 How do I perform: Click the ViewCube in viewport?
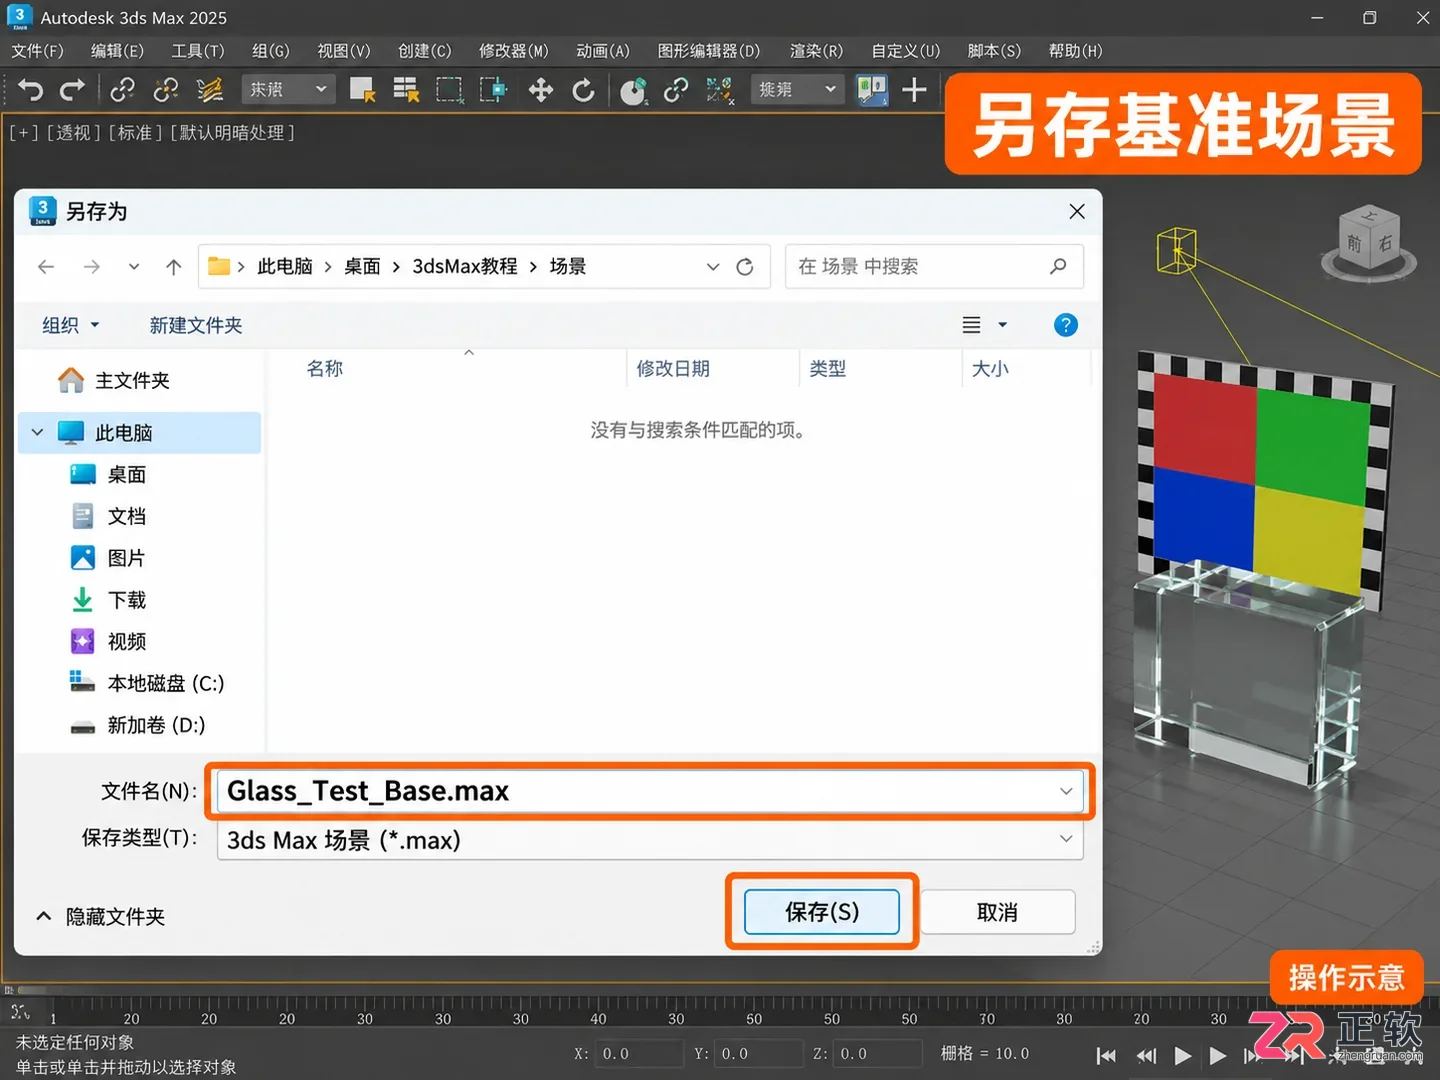[1369, 241]
